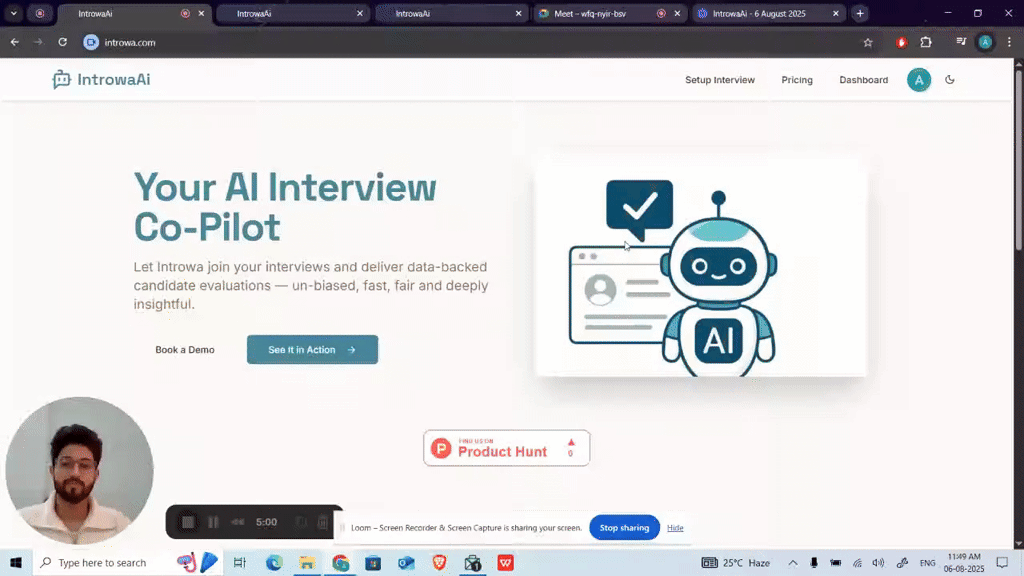Open the red extension icon in the browser toolbar
This screenshot has height=576, width=1024.
(x=901, y=42)
